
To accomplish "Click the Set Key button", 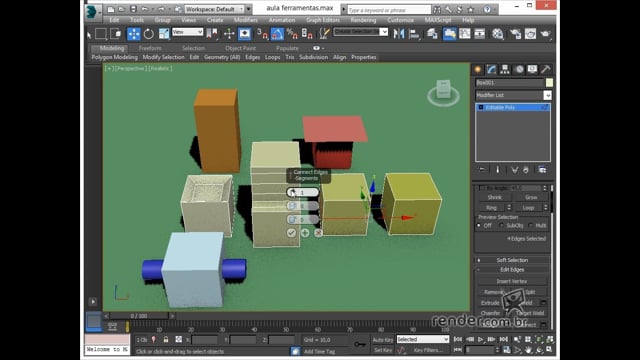I will point(383,350).
